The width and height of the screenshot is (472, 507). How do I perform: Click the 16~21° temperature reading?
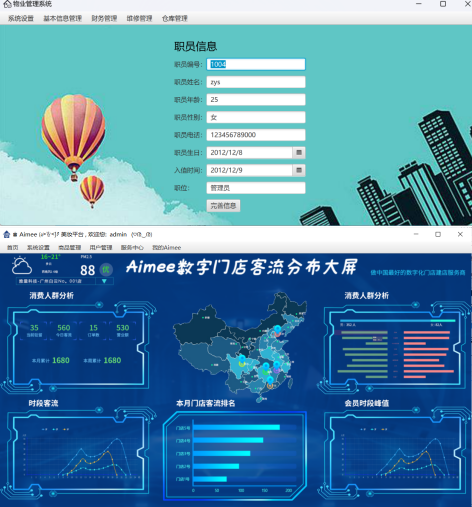50,257
